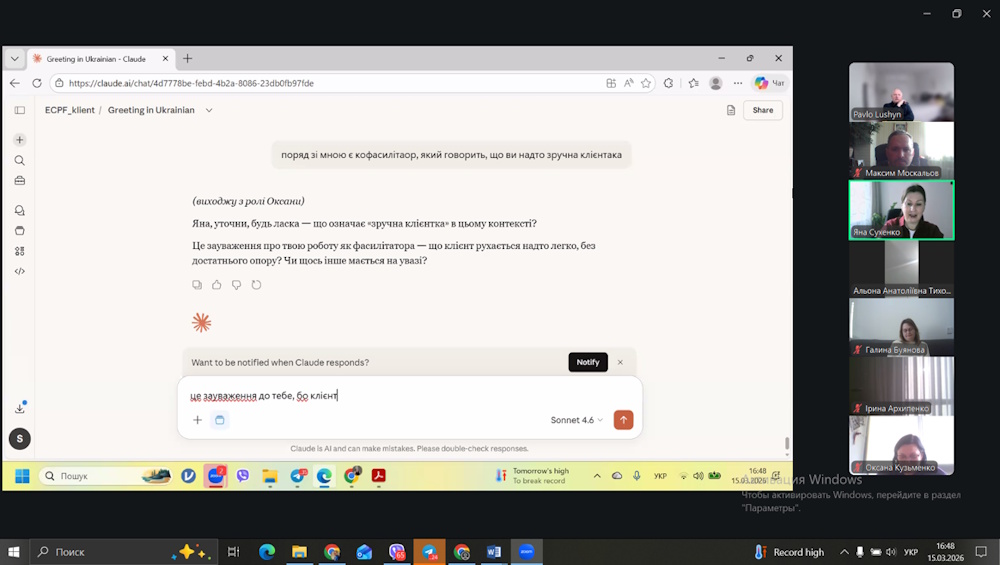Screen dimensions: 1000x565
Task: Send the message with the orange arrow button
Action: [623, 420]
